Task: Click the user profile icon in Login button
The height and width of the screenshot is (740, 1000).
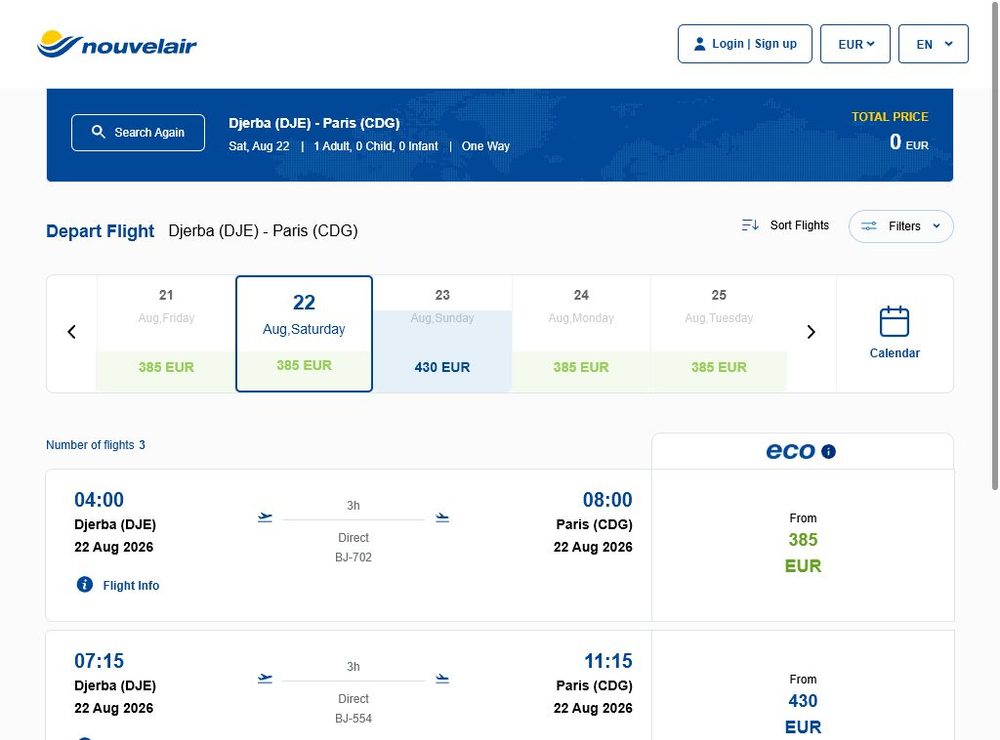Action: coord(699,44)
